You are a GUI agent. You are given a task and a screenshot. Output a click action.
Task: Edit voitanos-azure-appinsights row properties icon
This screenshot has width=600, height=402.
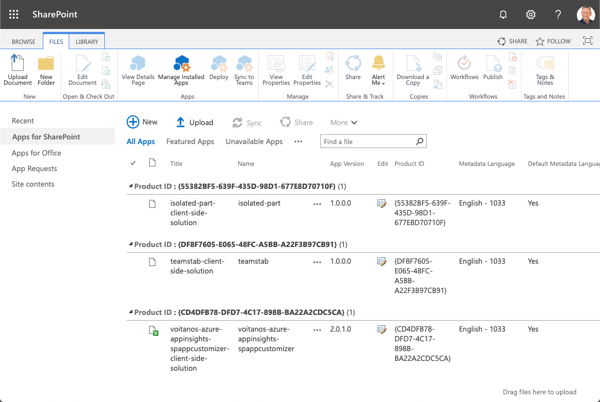(381, 329)
